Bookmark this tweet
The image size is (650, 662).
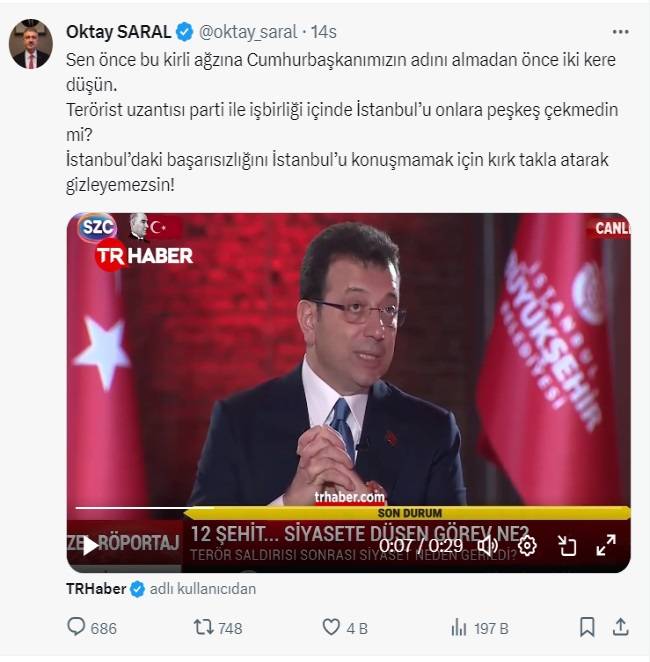pos(587,627)
